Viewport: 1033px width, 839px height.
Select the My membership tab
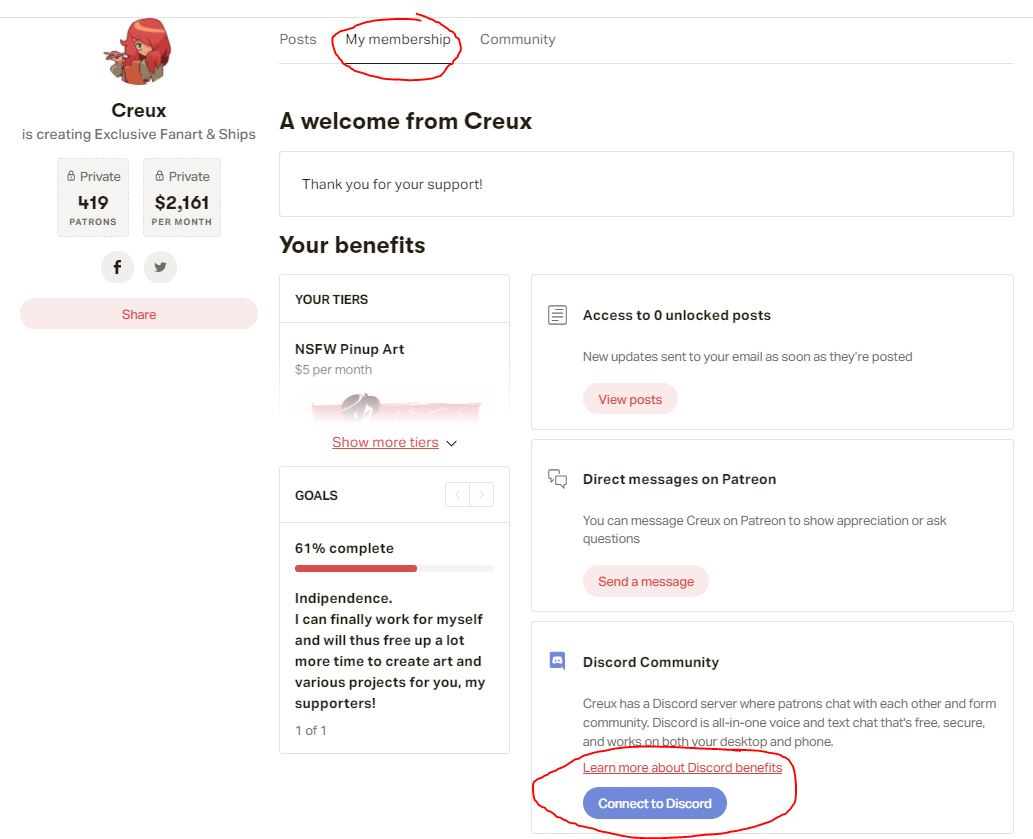[398, 40]
